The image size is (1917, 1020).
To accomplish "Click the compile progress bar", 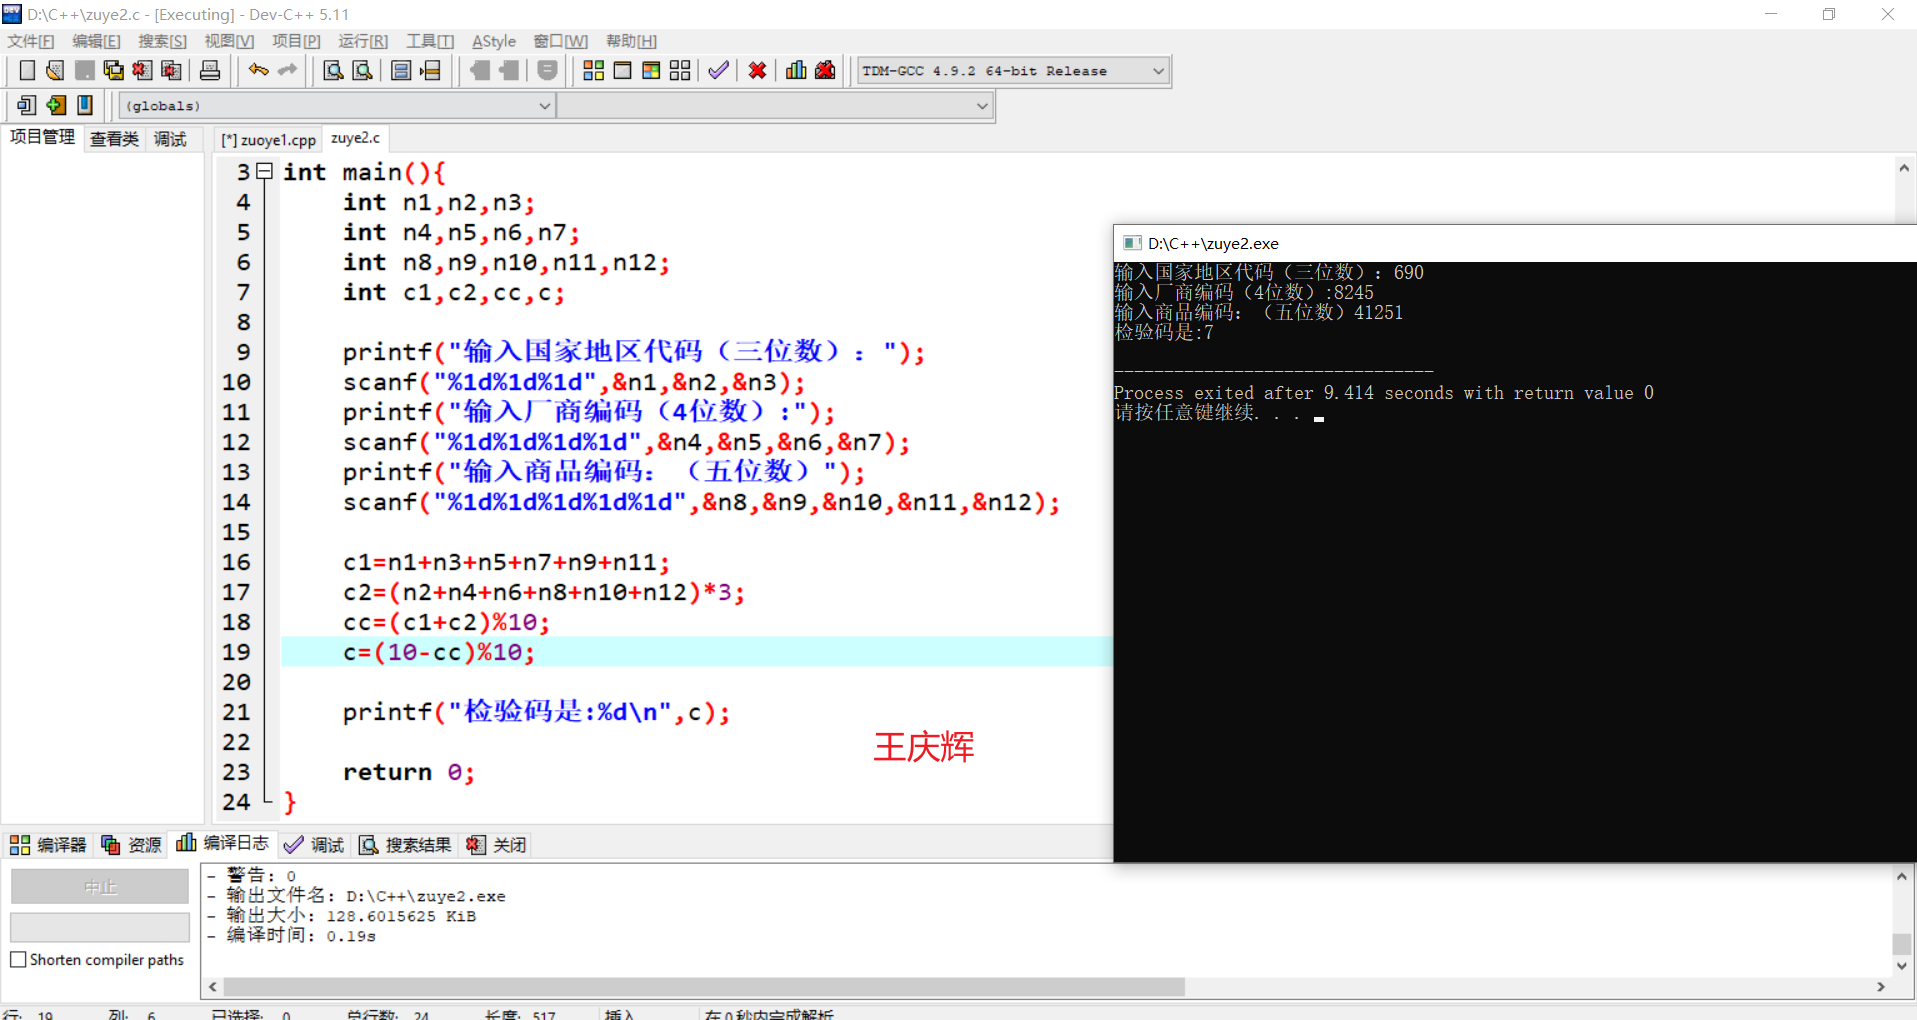I will [x=100, y=927].
